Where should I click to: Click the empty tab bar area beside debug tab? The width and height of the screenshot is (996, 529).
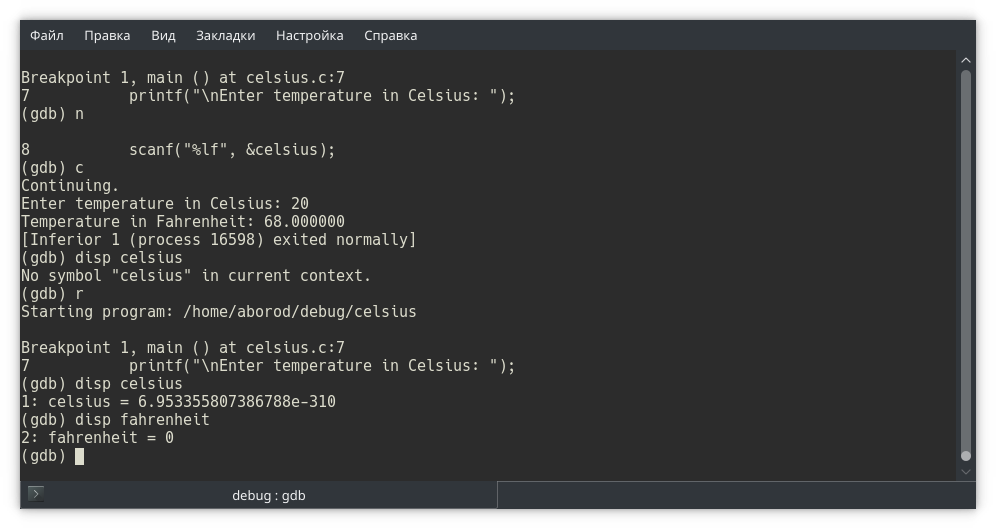730,495
